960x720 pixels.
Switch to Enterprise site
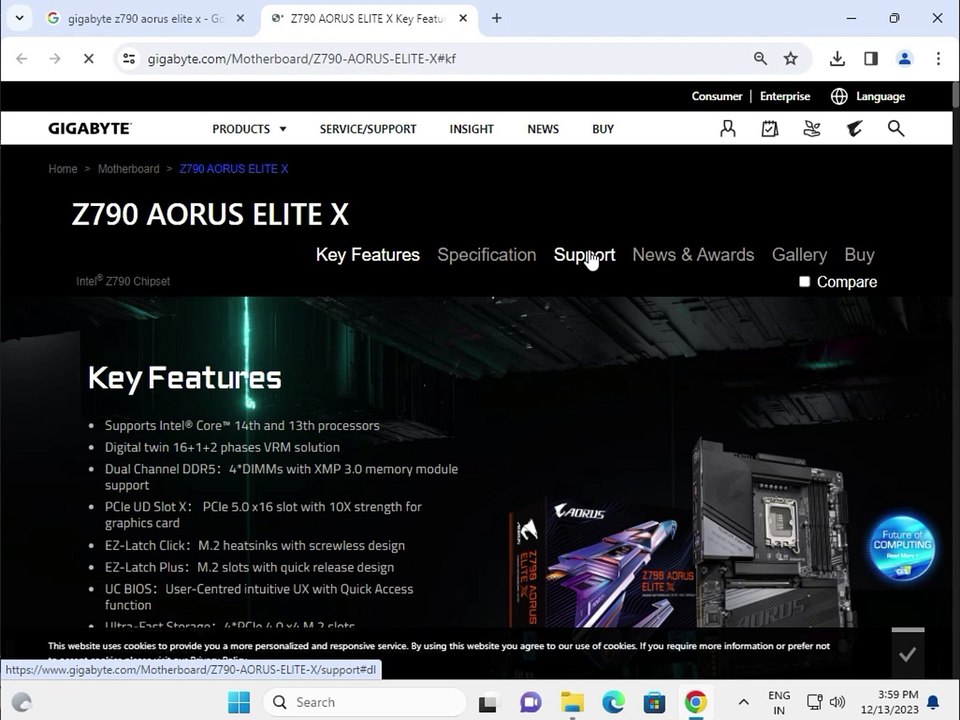point(784,96)
